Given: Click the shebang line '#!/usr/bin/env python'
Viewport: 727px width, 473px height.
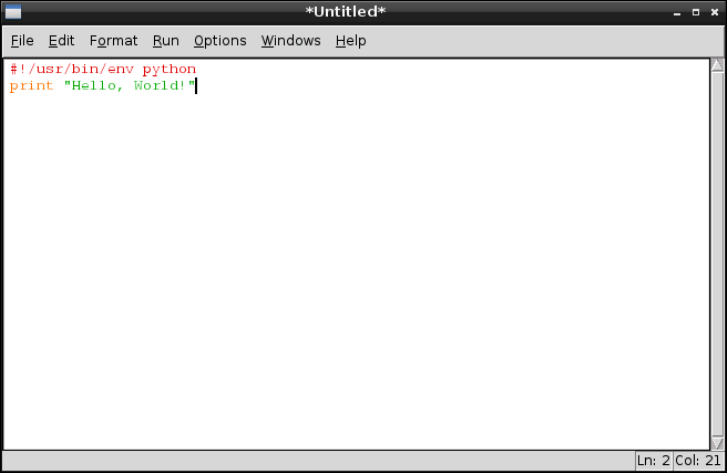Looking at the screenshot, I should 103,69.
